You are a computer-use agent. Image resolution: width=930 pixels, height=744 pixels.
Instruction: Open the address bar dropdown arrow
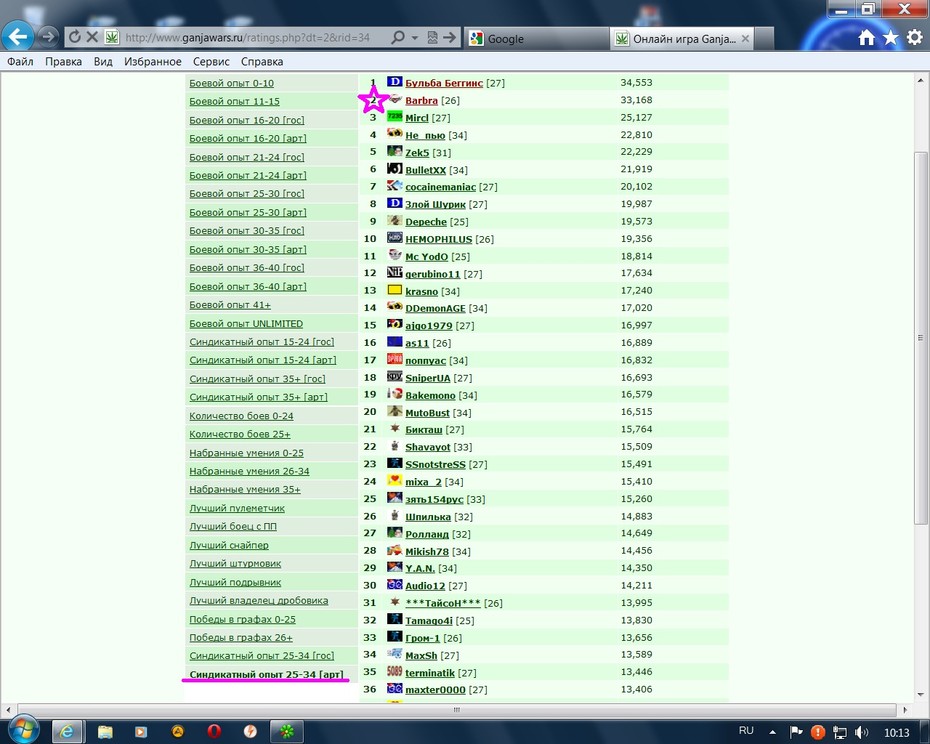(x=415, y=37)
